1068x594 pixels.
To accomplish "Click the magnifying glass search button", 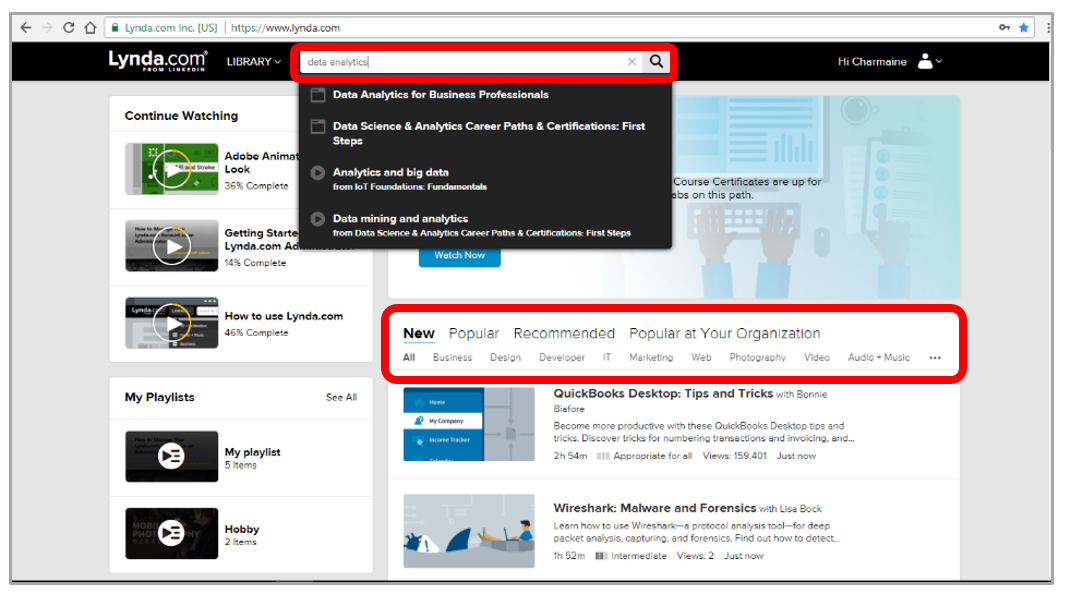I will click(x=656, y=61).
